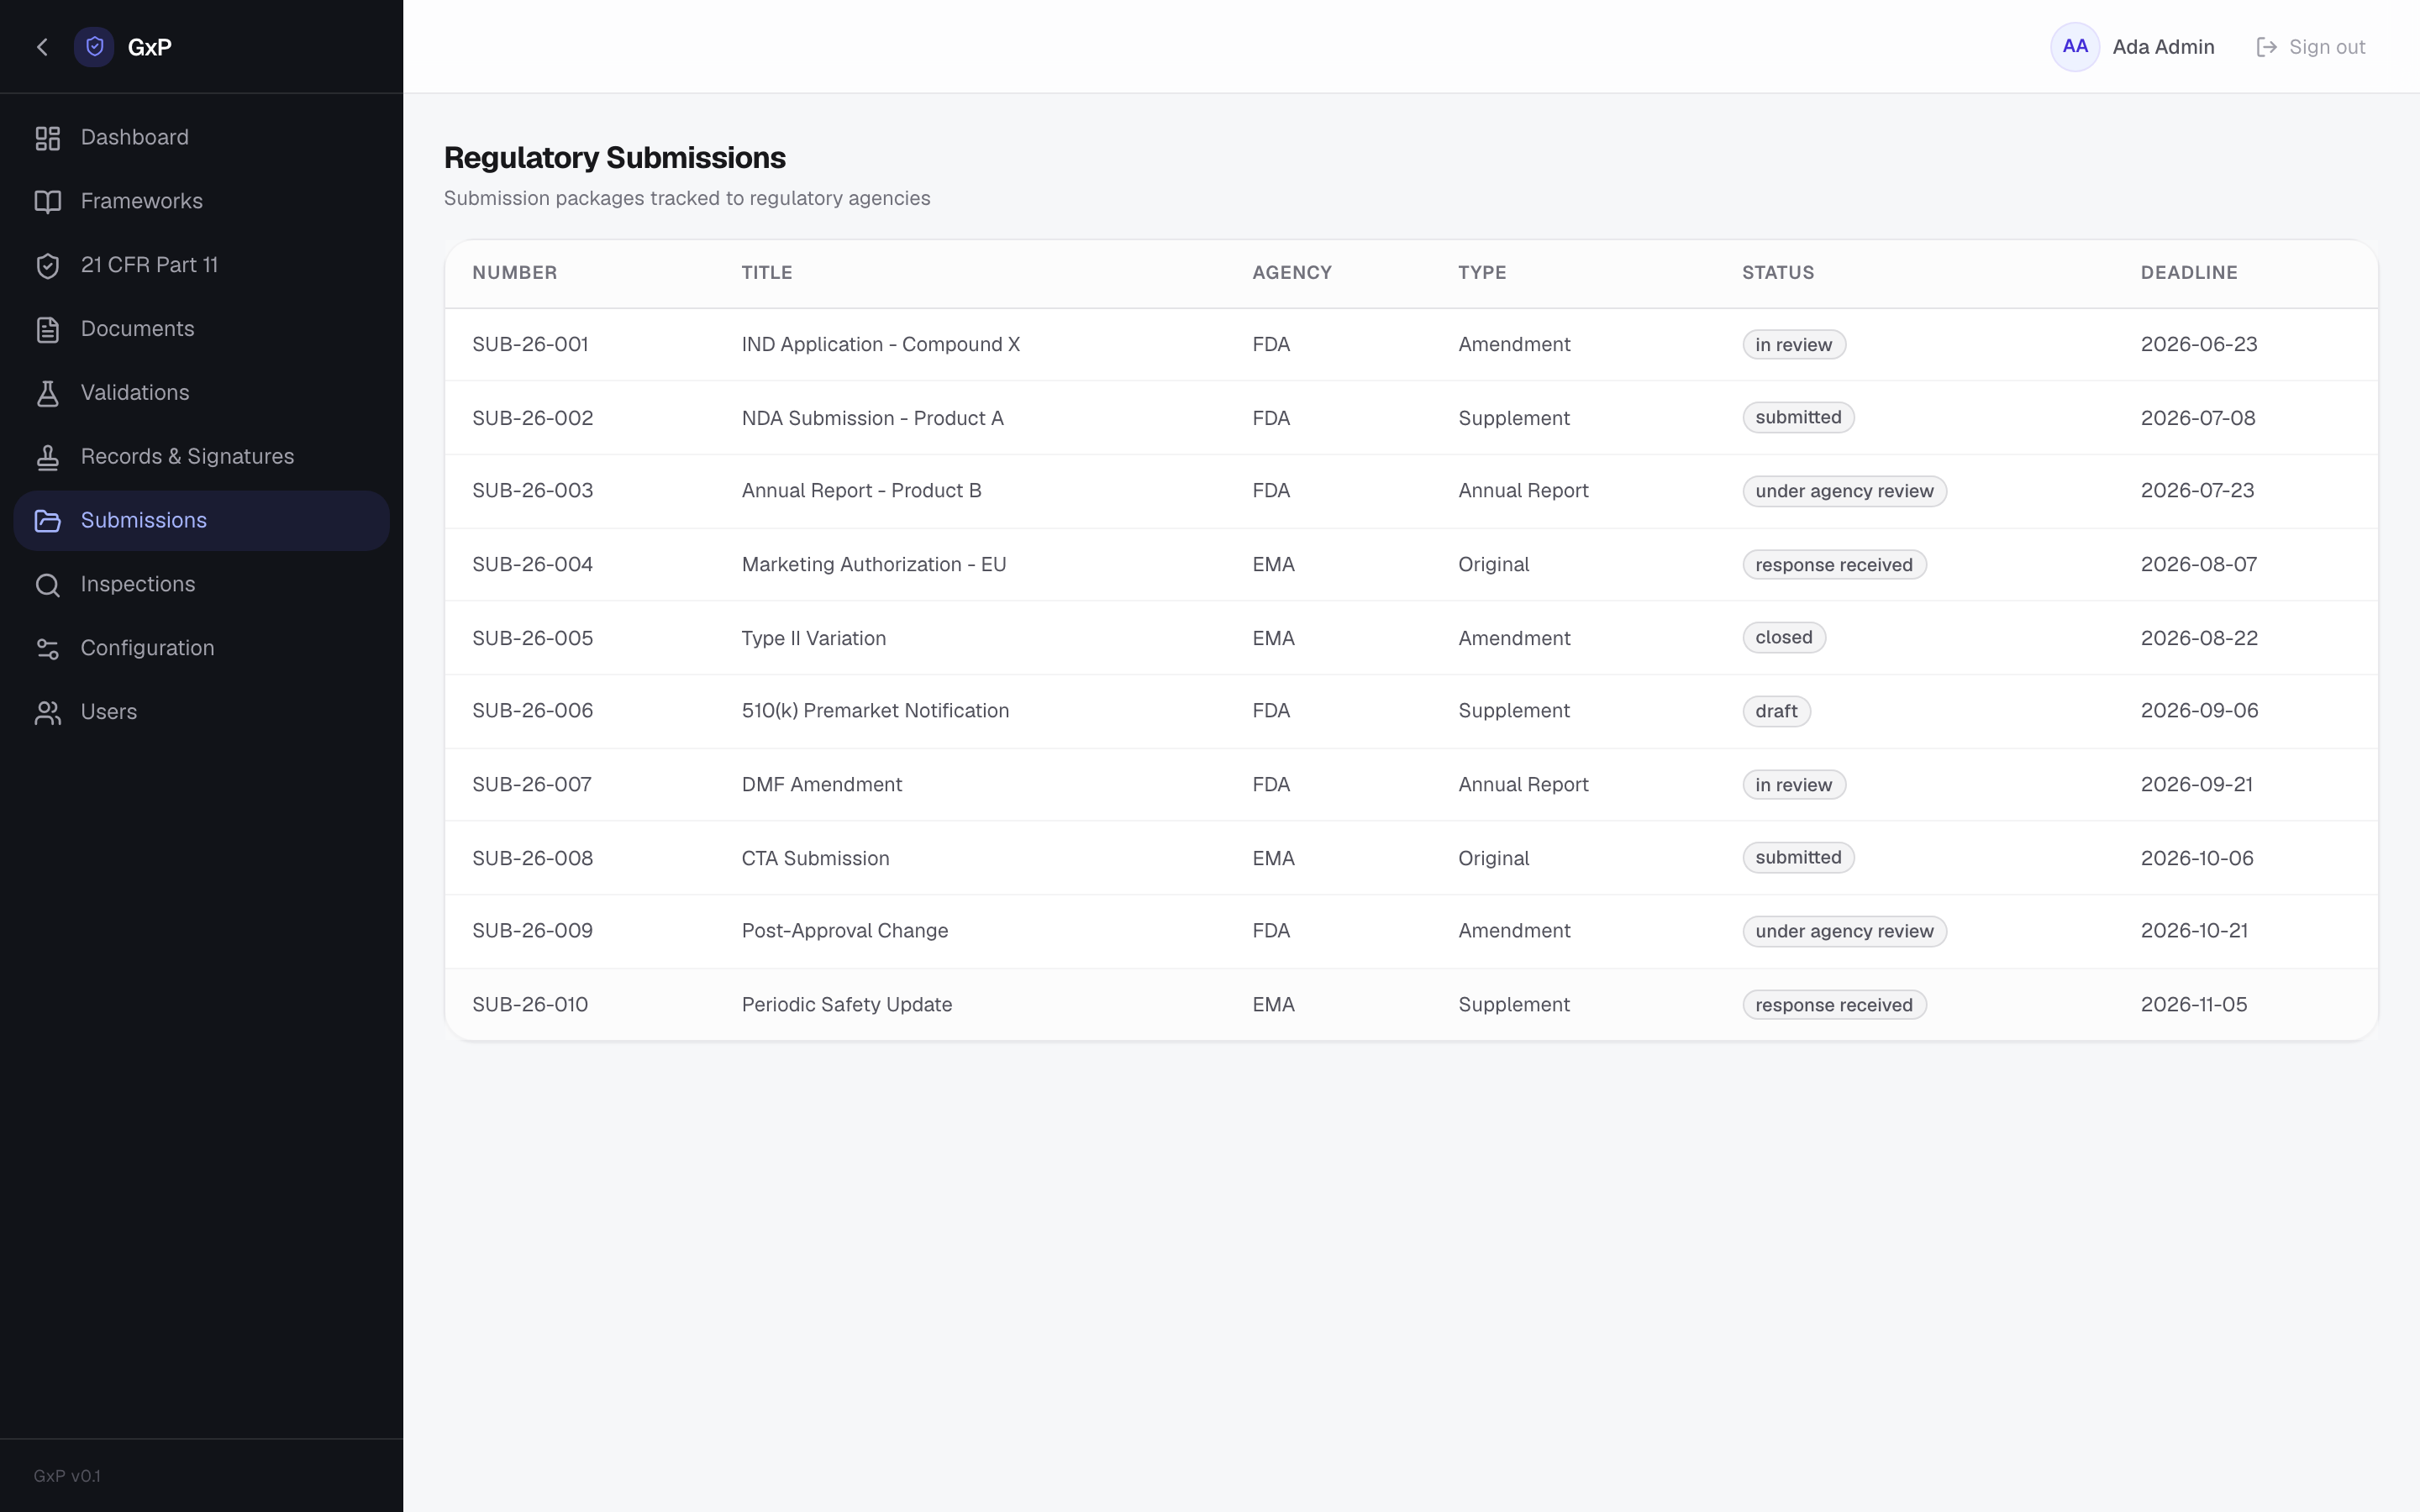Open the Inspections page
Image resolution: width=2420 pixels, height=1512 pixels.
(201, 585)
